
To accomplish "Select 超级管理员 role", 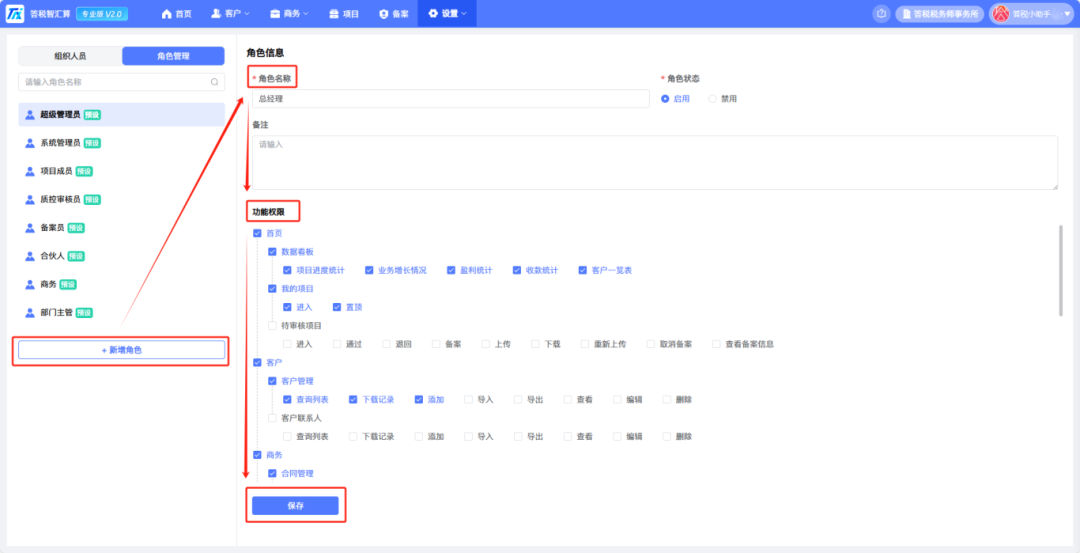I will point(121,115).
